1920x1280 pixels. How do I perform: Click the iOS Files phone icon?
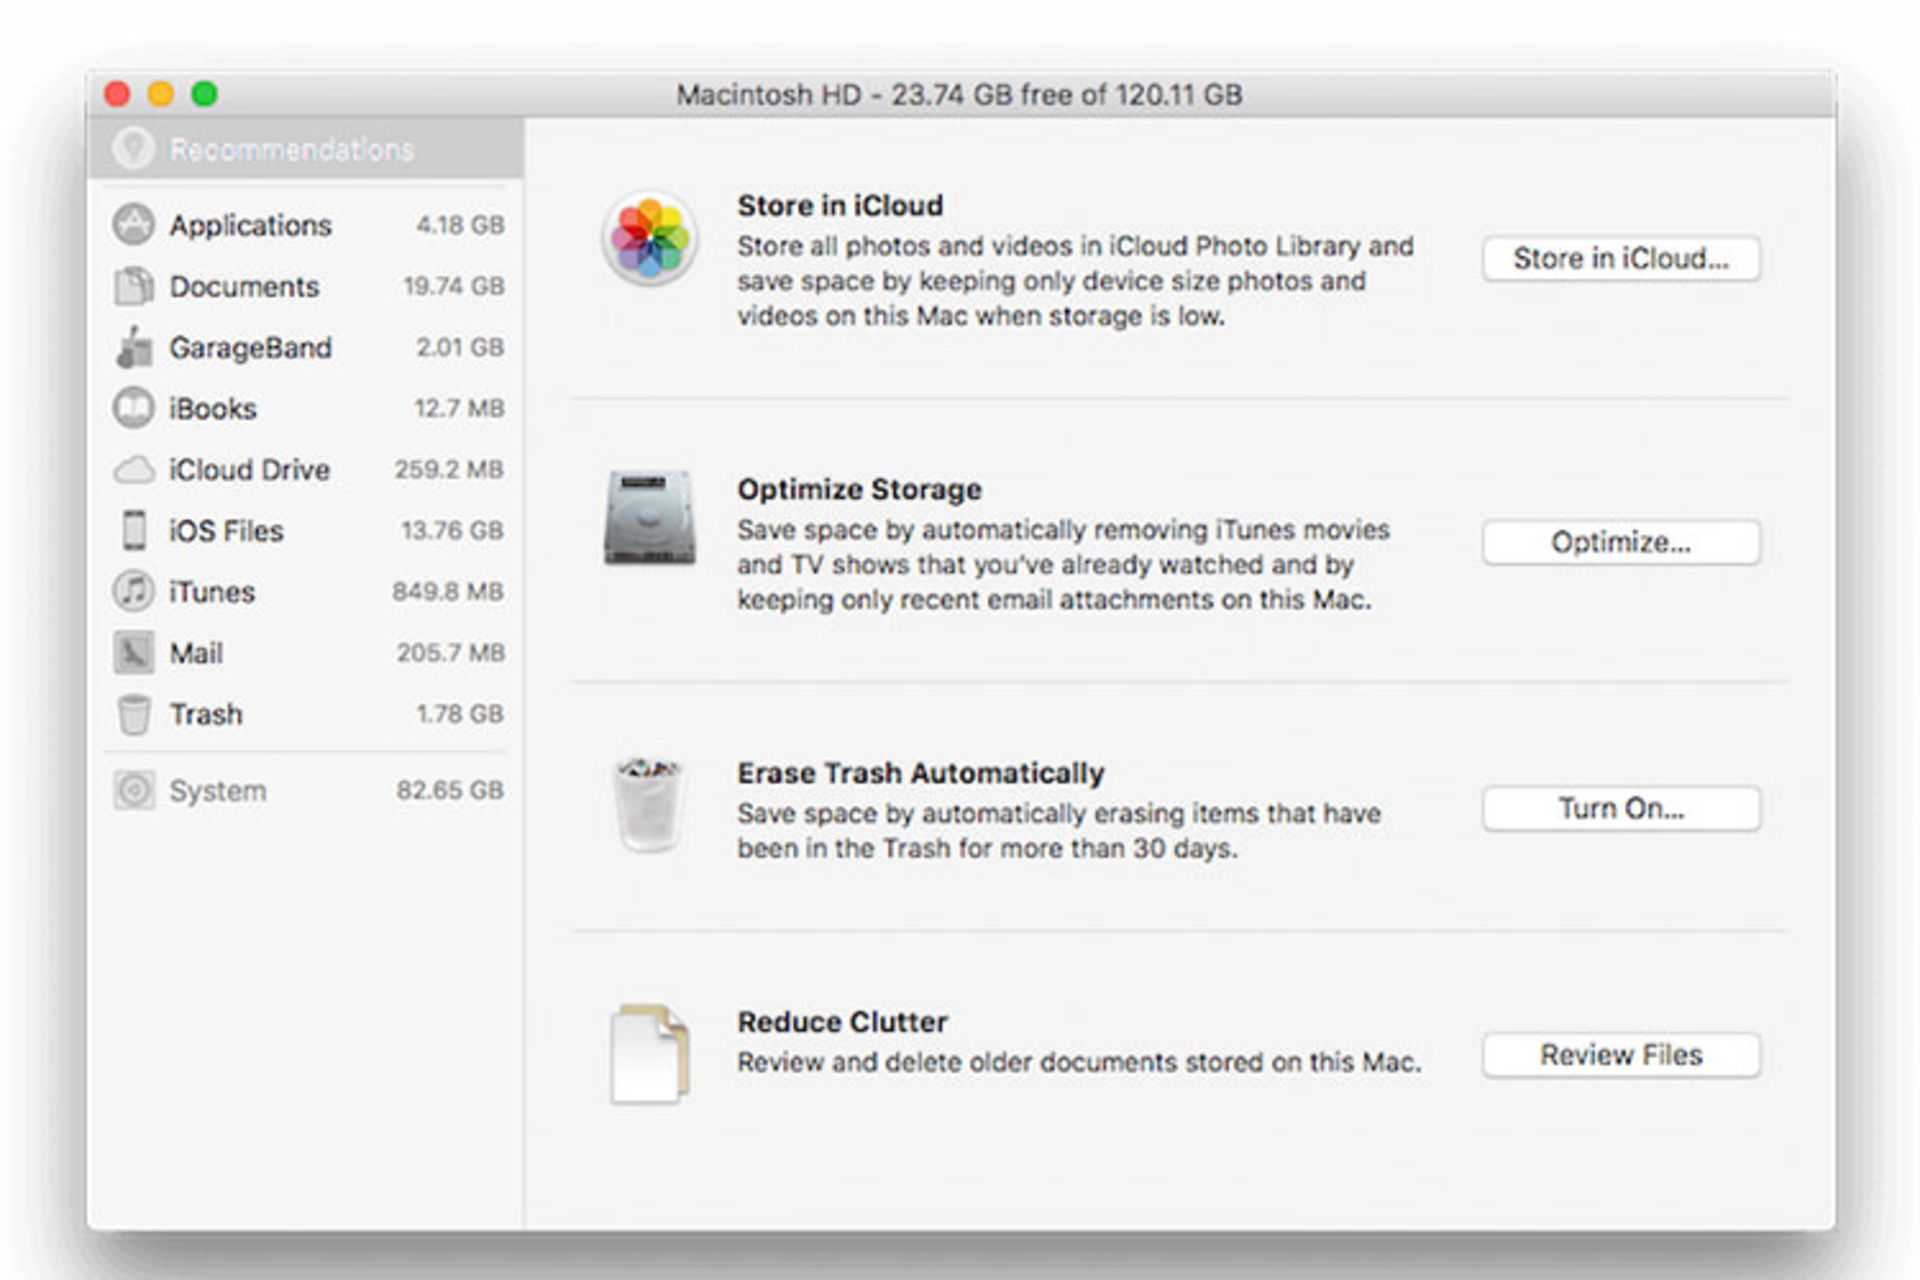[x=133, y=530]
